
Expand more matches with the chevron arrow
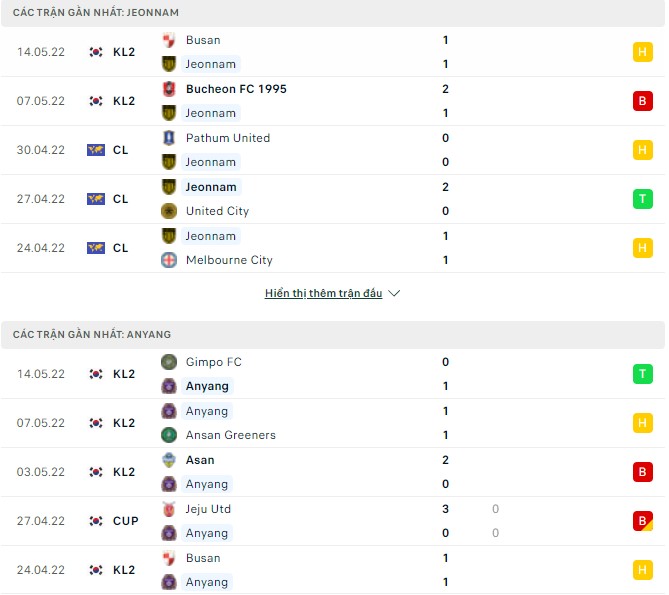[394, 294]
